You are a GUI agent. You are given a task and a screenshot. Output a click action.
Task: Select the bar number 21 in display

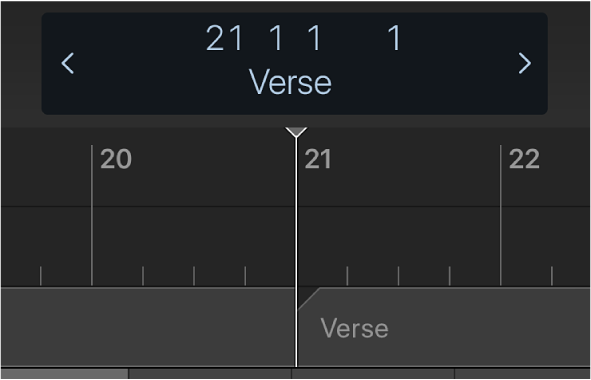tap(224, 38)
